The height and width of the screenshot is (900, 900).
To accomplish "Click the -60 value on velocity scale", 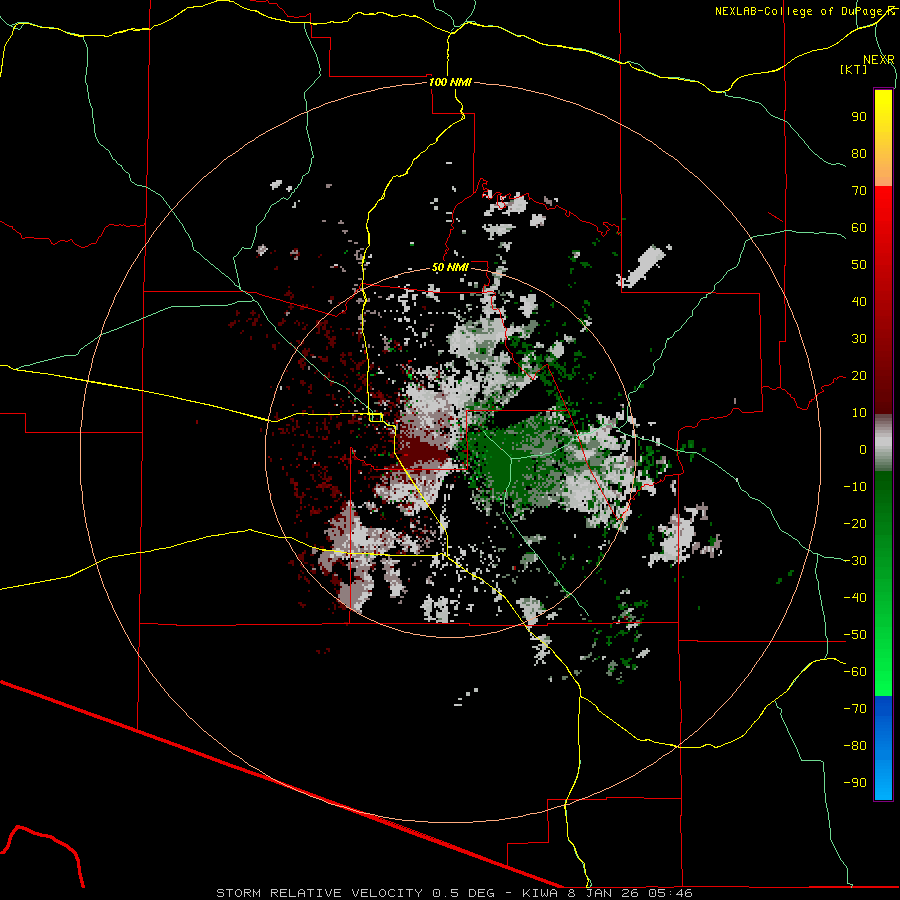I will click(855, 672).
